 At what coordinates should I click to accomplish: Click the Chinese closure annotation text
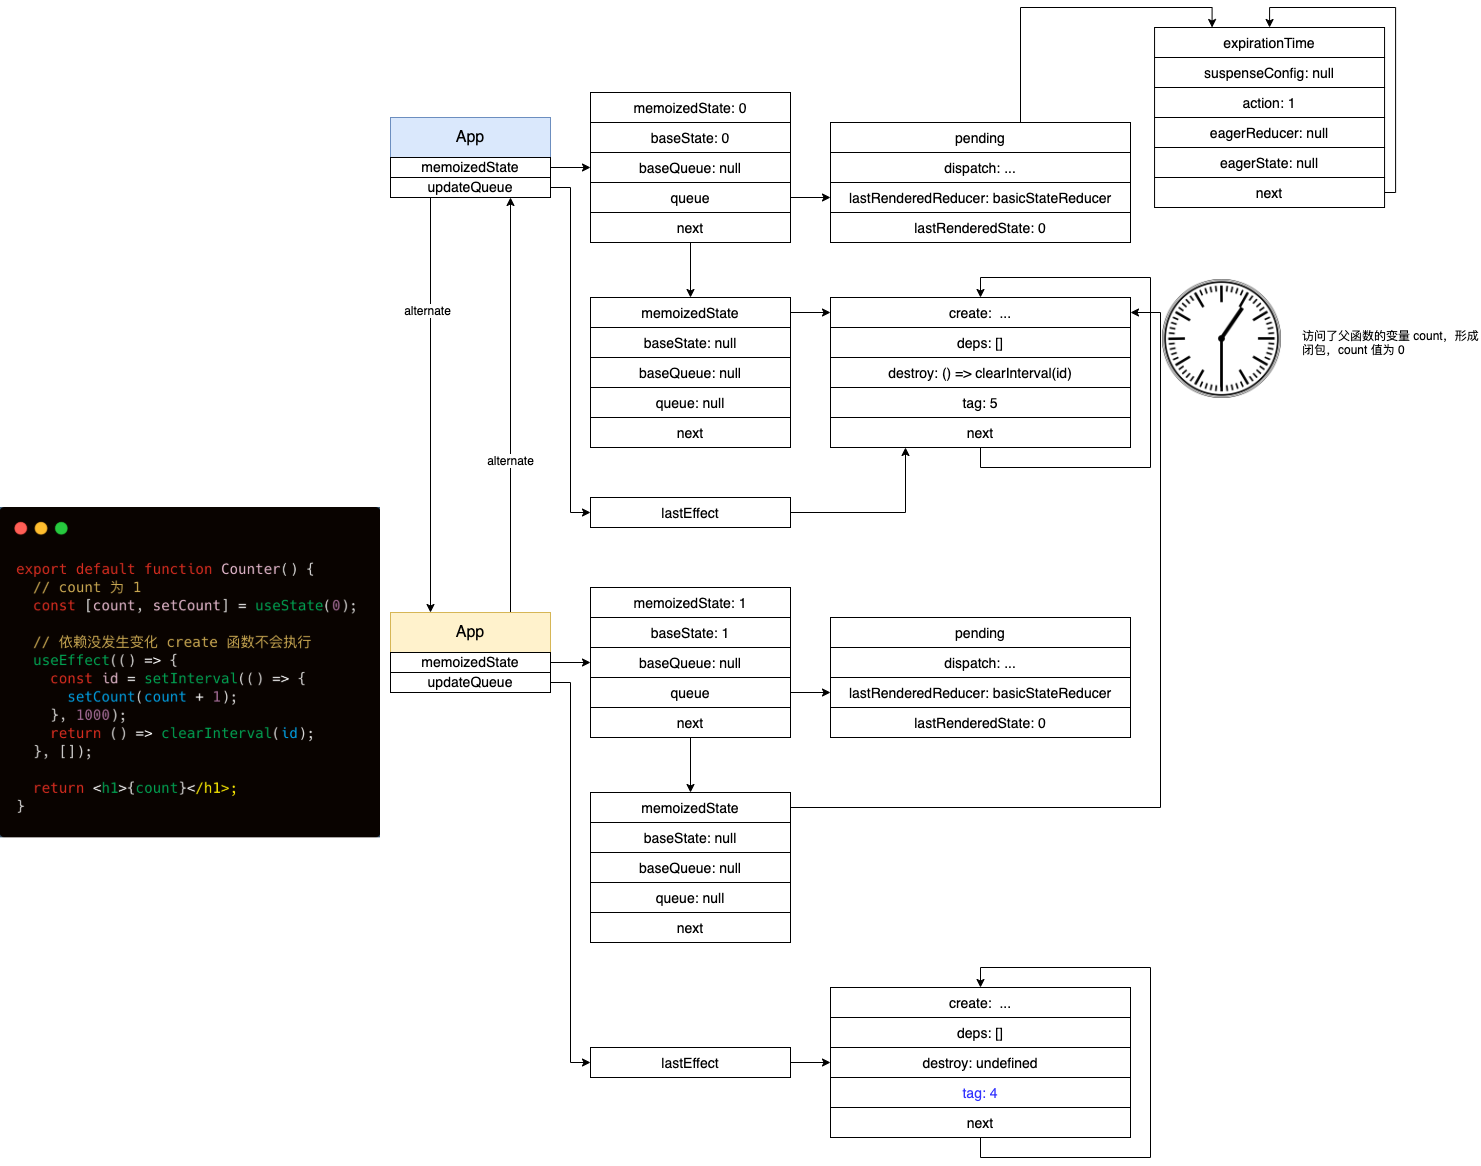point(1390,343)
